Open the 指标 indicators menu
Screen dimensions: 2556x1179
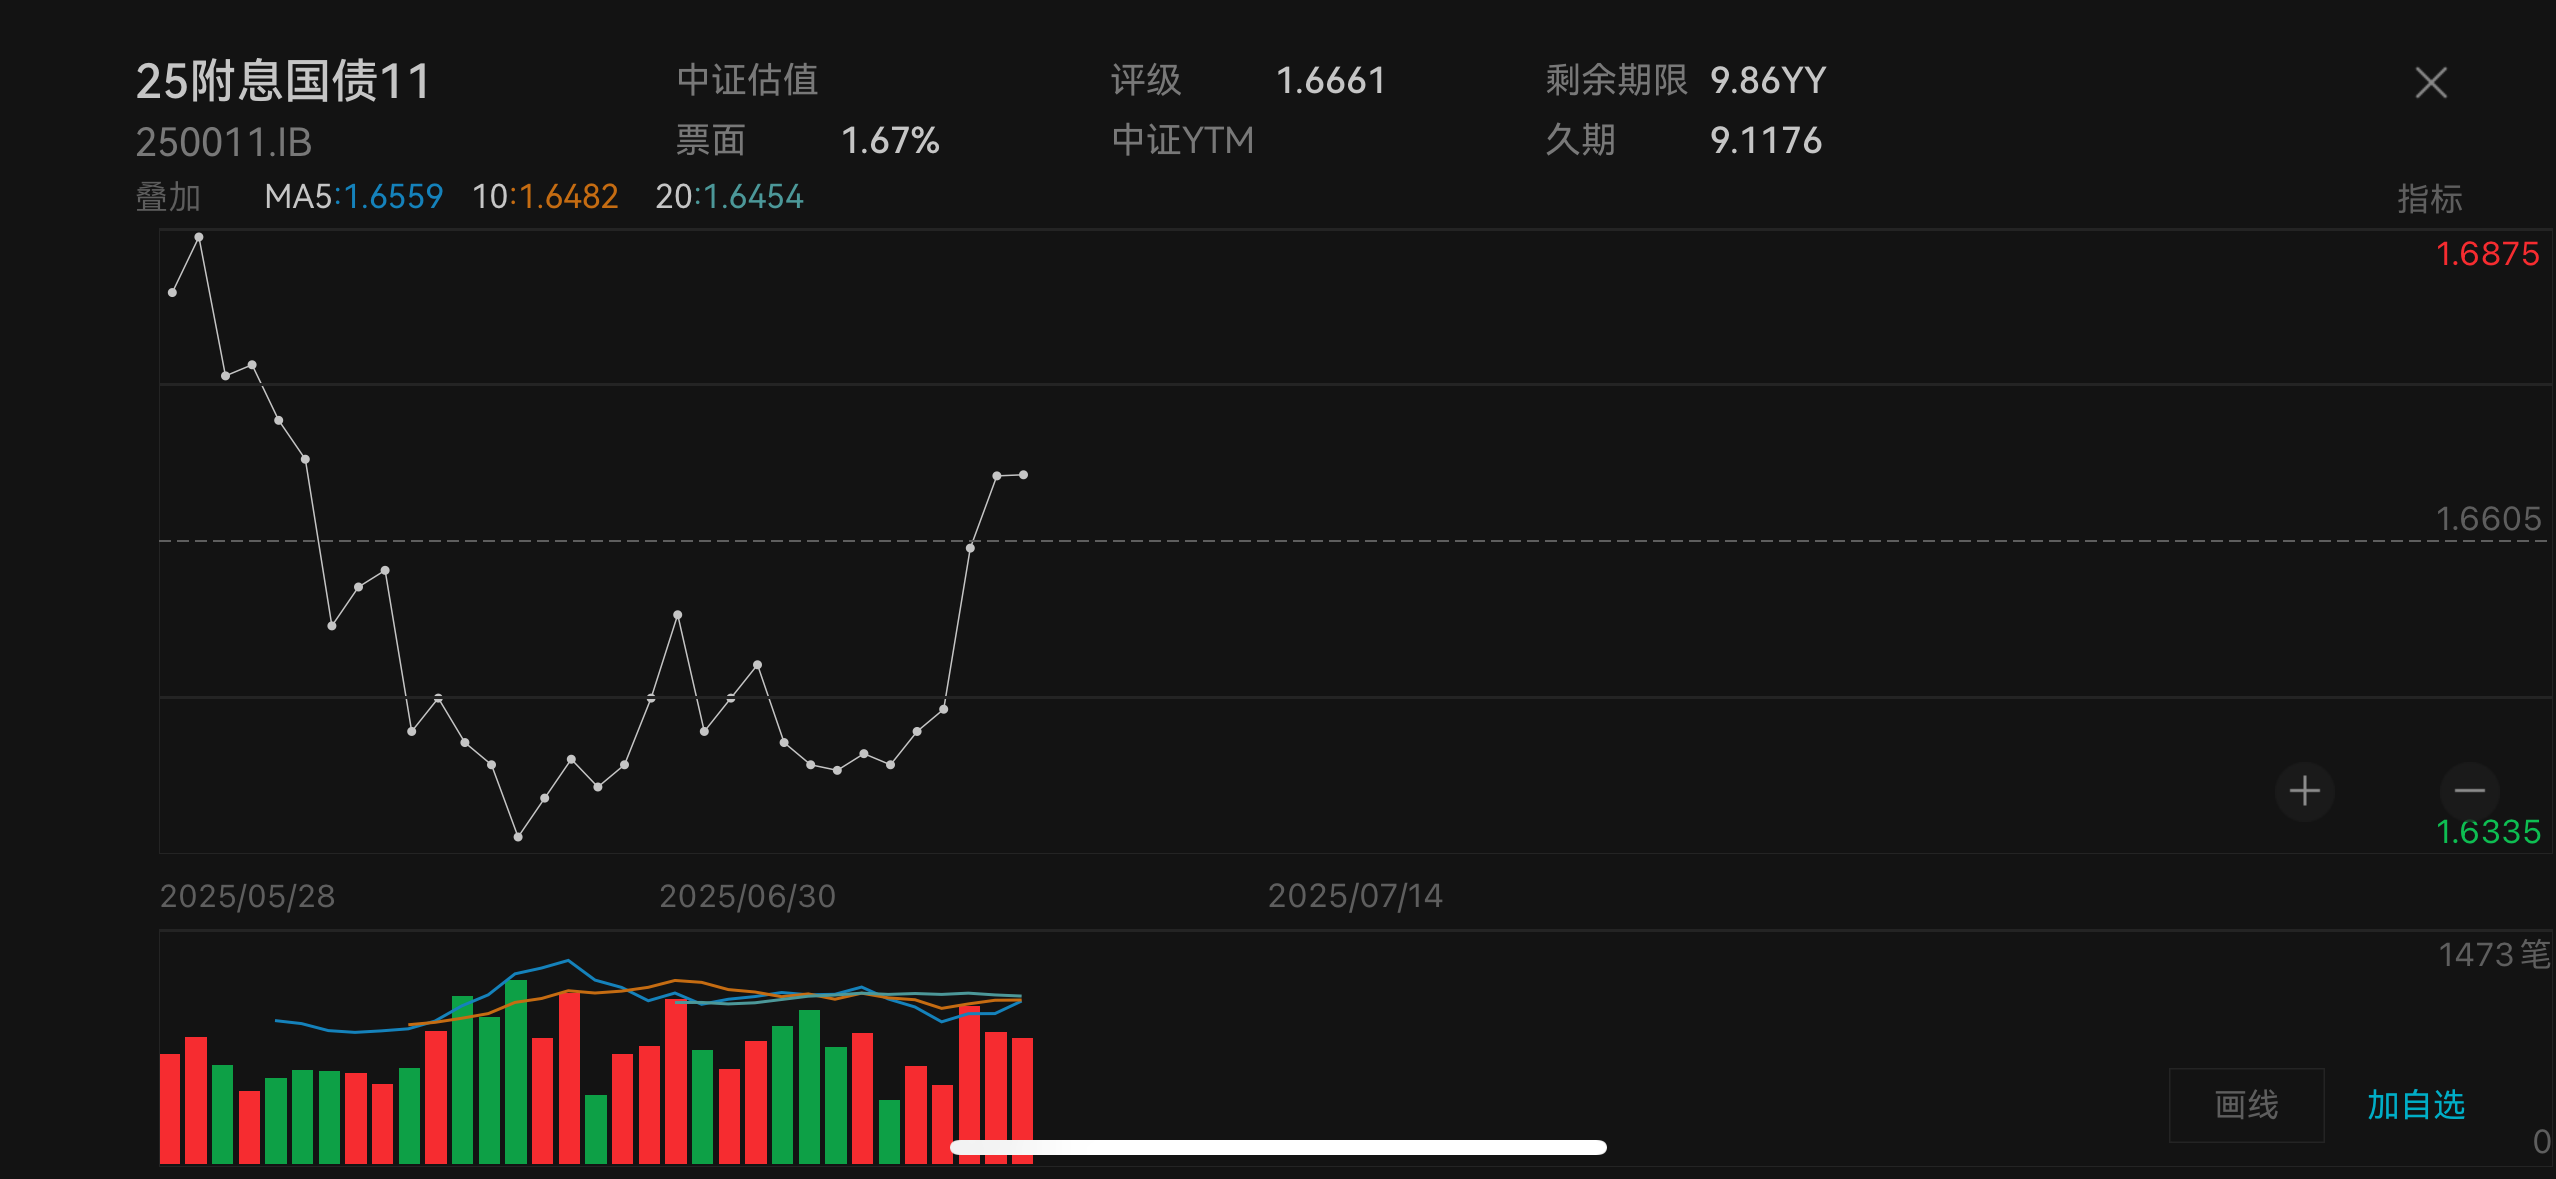2429,198
